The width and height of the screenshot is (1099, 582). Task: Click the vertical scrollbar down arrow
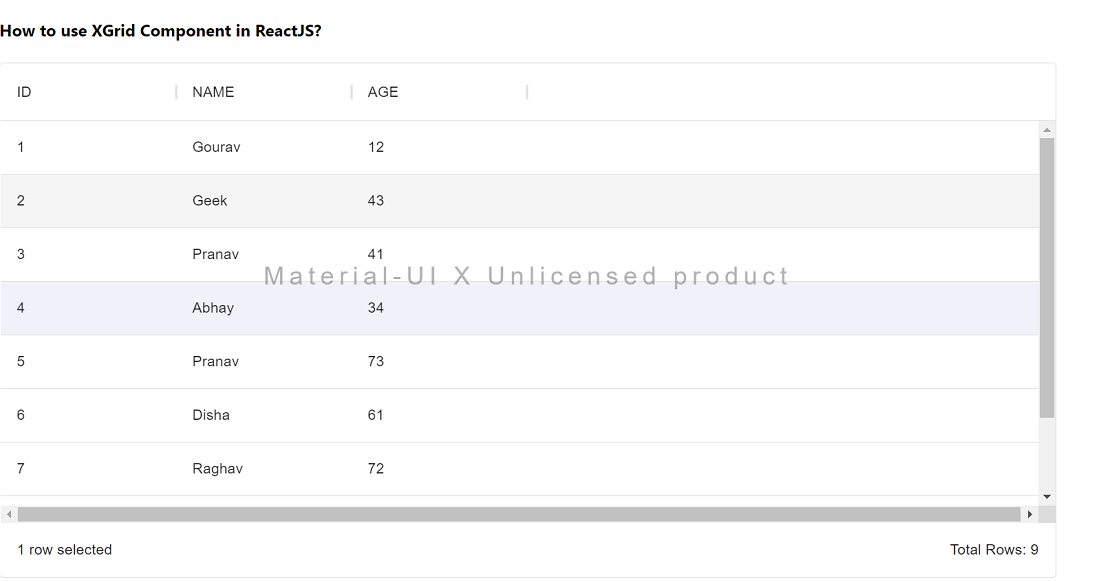[1047, 496]
